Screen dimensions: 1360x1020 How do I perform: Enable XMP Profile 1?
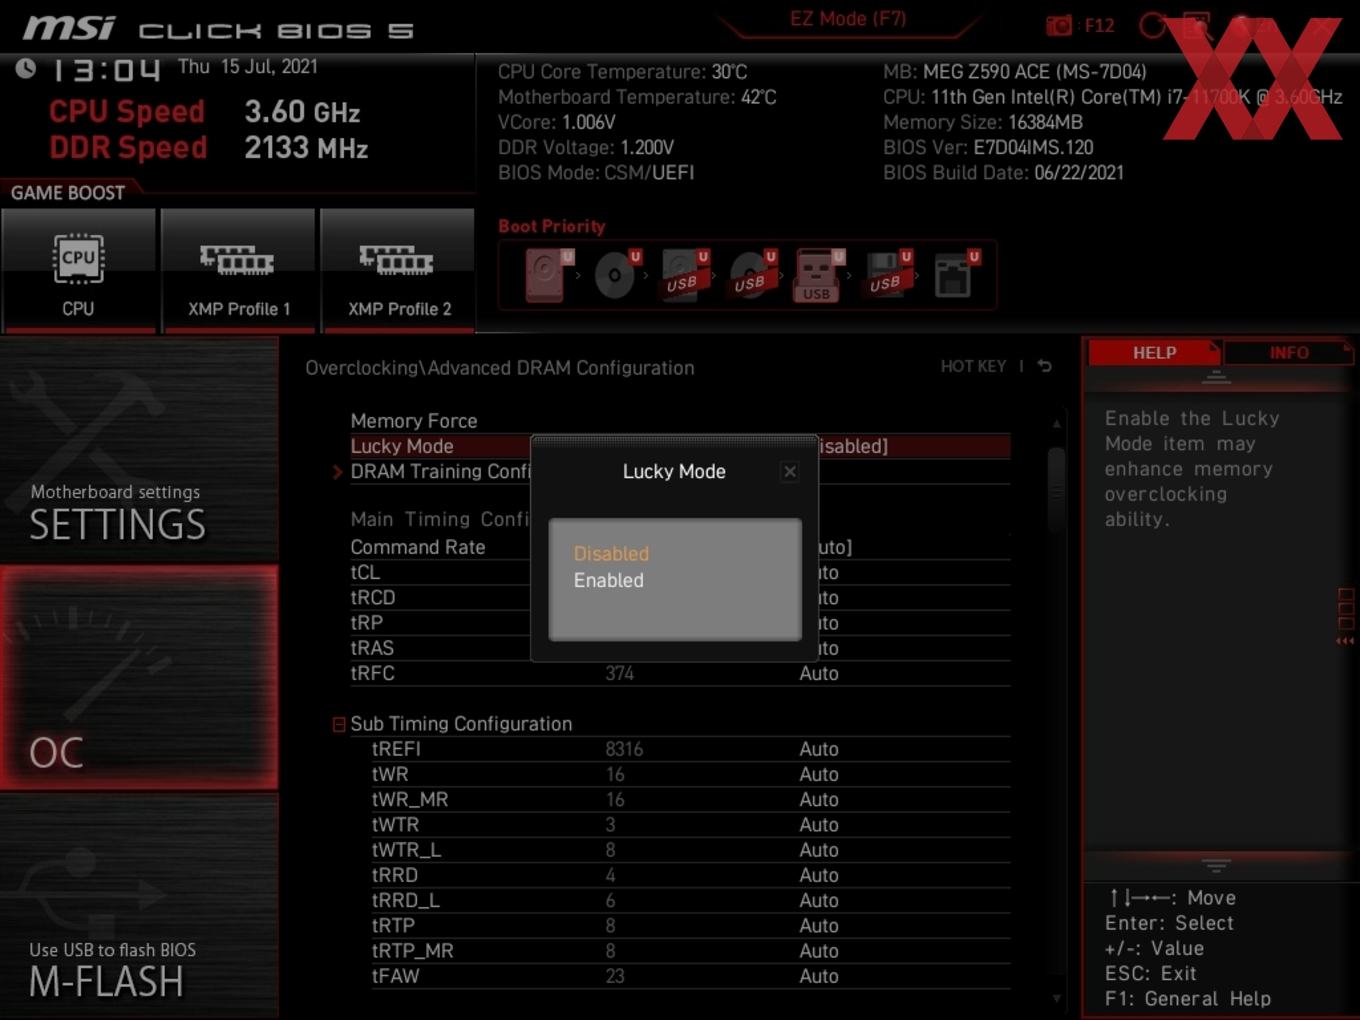(238, 269)
